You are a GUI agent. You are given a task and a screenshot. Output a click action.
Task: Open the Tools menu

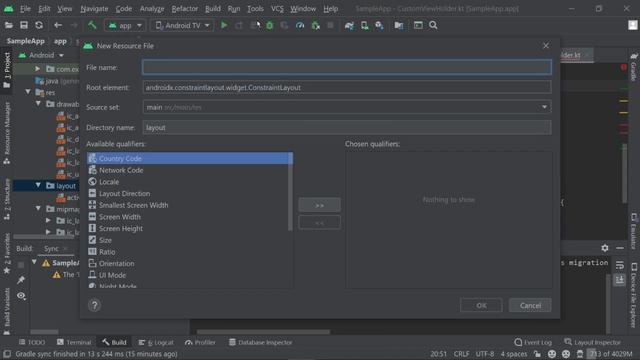pos(255,9)
